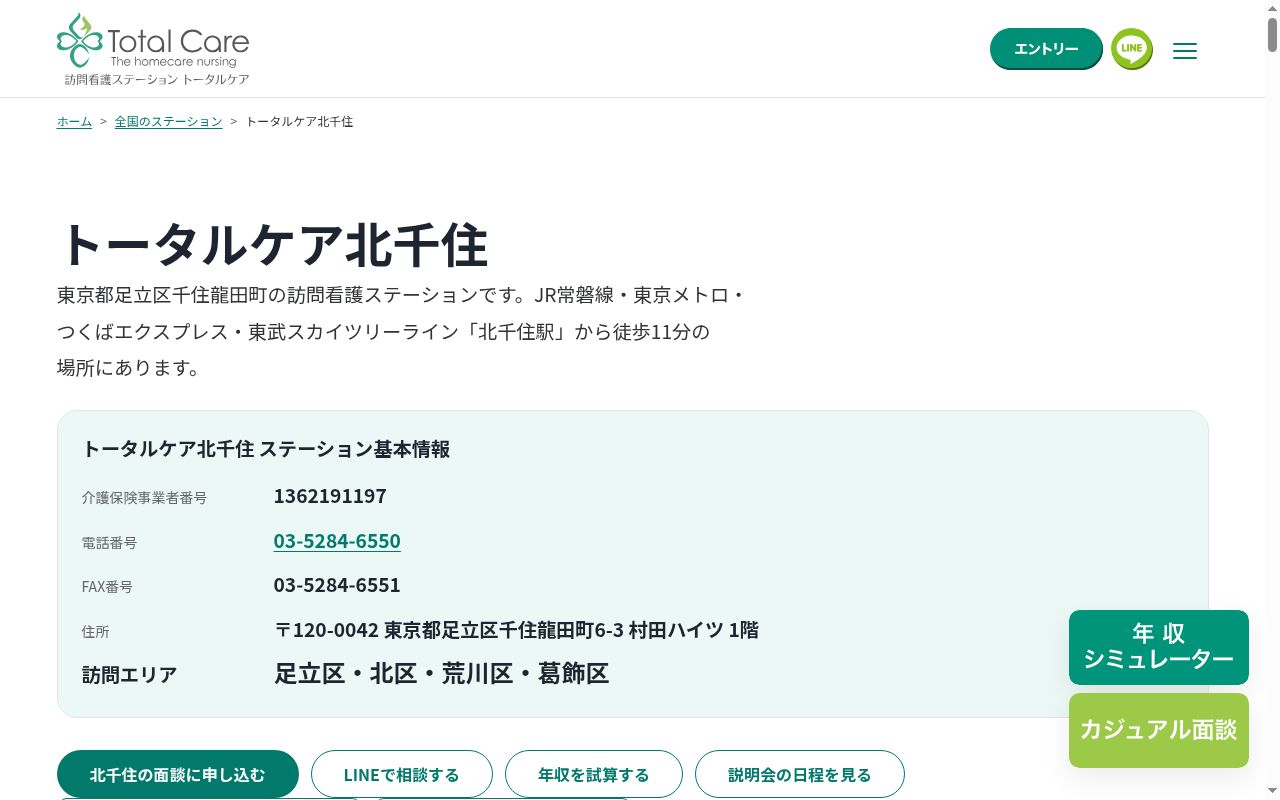Open the hamburger menu
Viewport: 1280px width, 800px height.
1185,50
